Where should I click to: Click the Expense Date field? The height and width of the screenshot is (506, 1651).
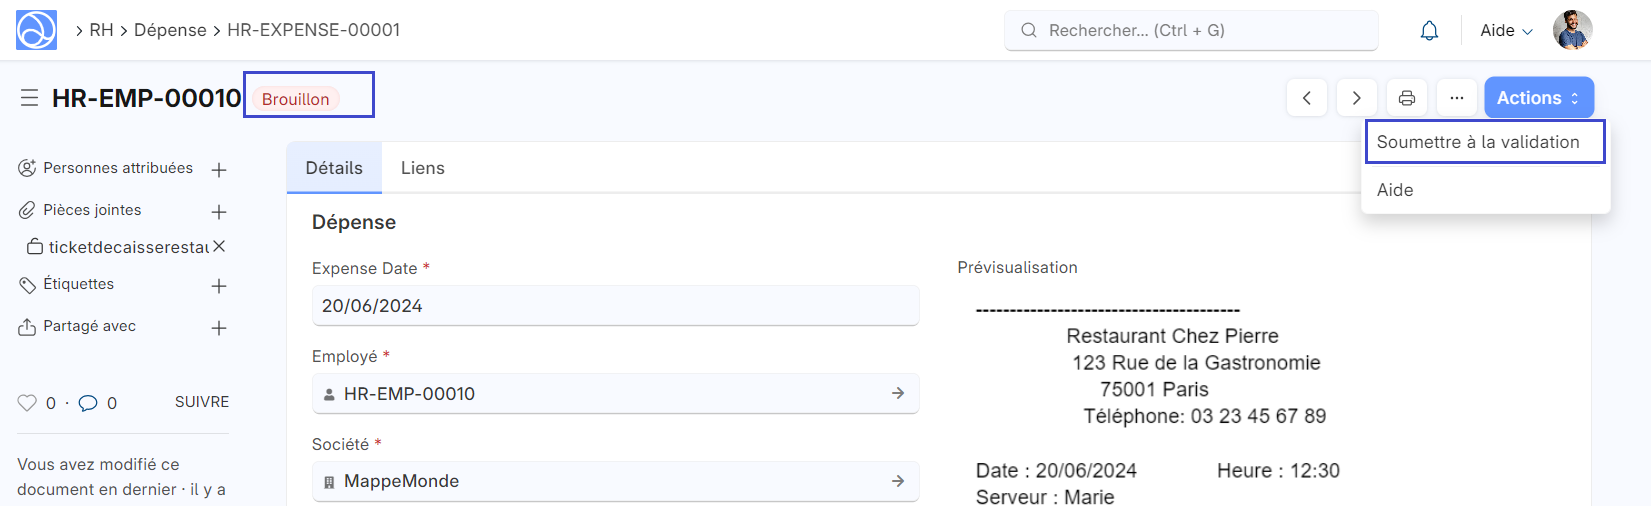coord(615,306)
